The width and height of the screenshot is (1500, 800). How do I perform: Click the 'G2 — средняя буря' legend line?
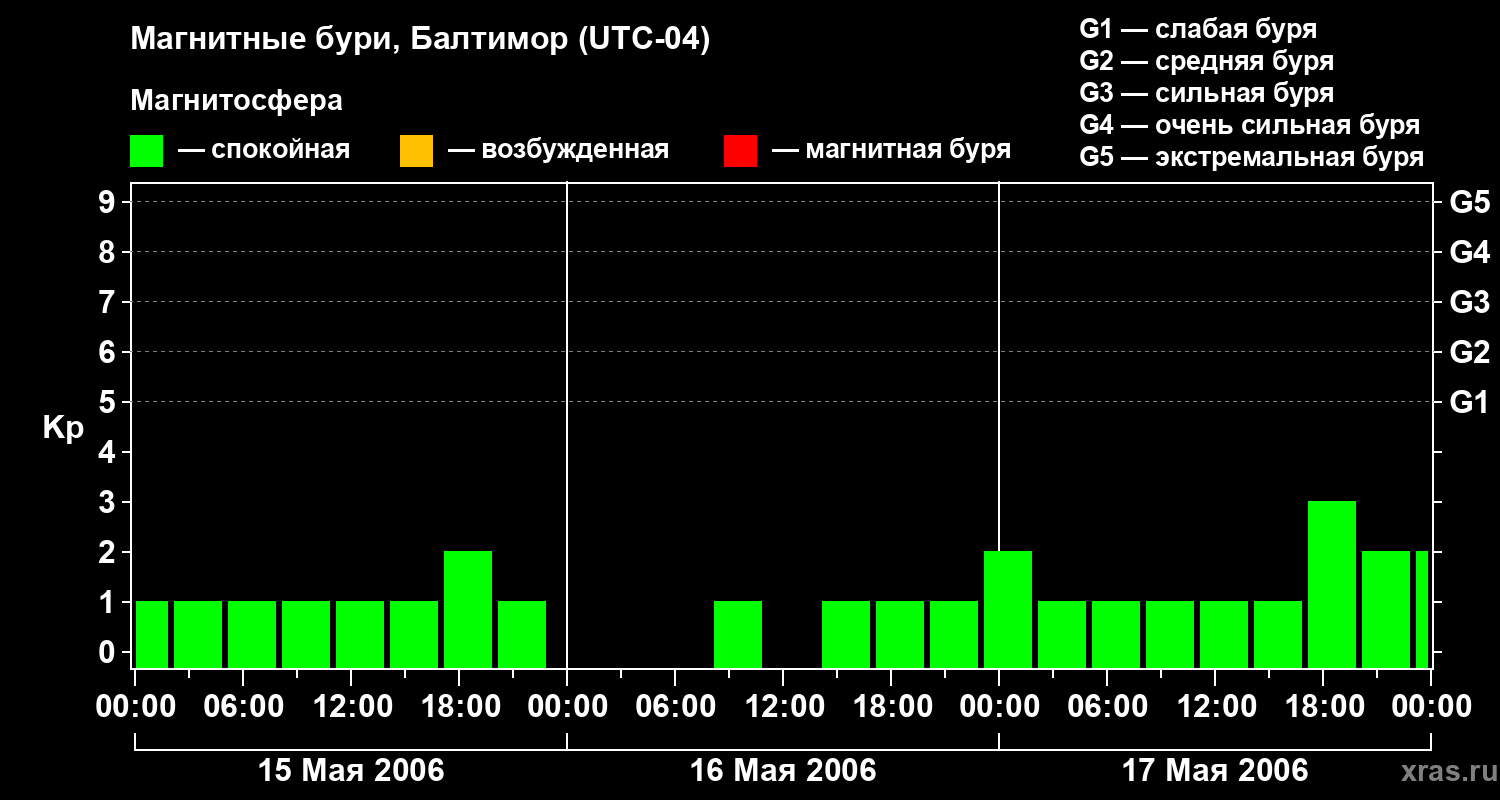click(1206, 61)
